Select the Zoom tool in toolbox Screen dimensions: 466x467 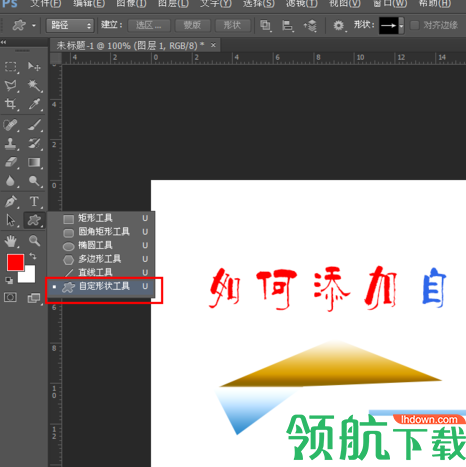pos(34,241)
